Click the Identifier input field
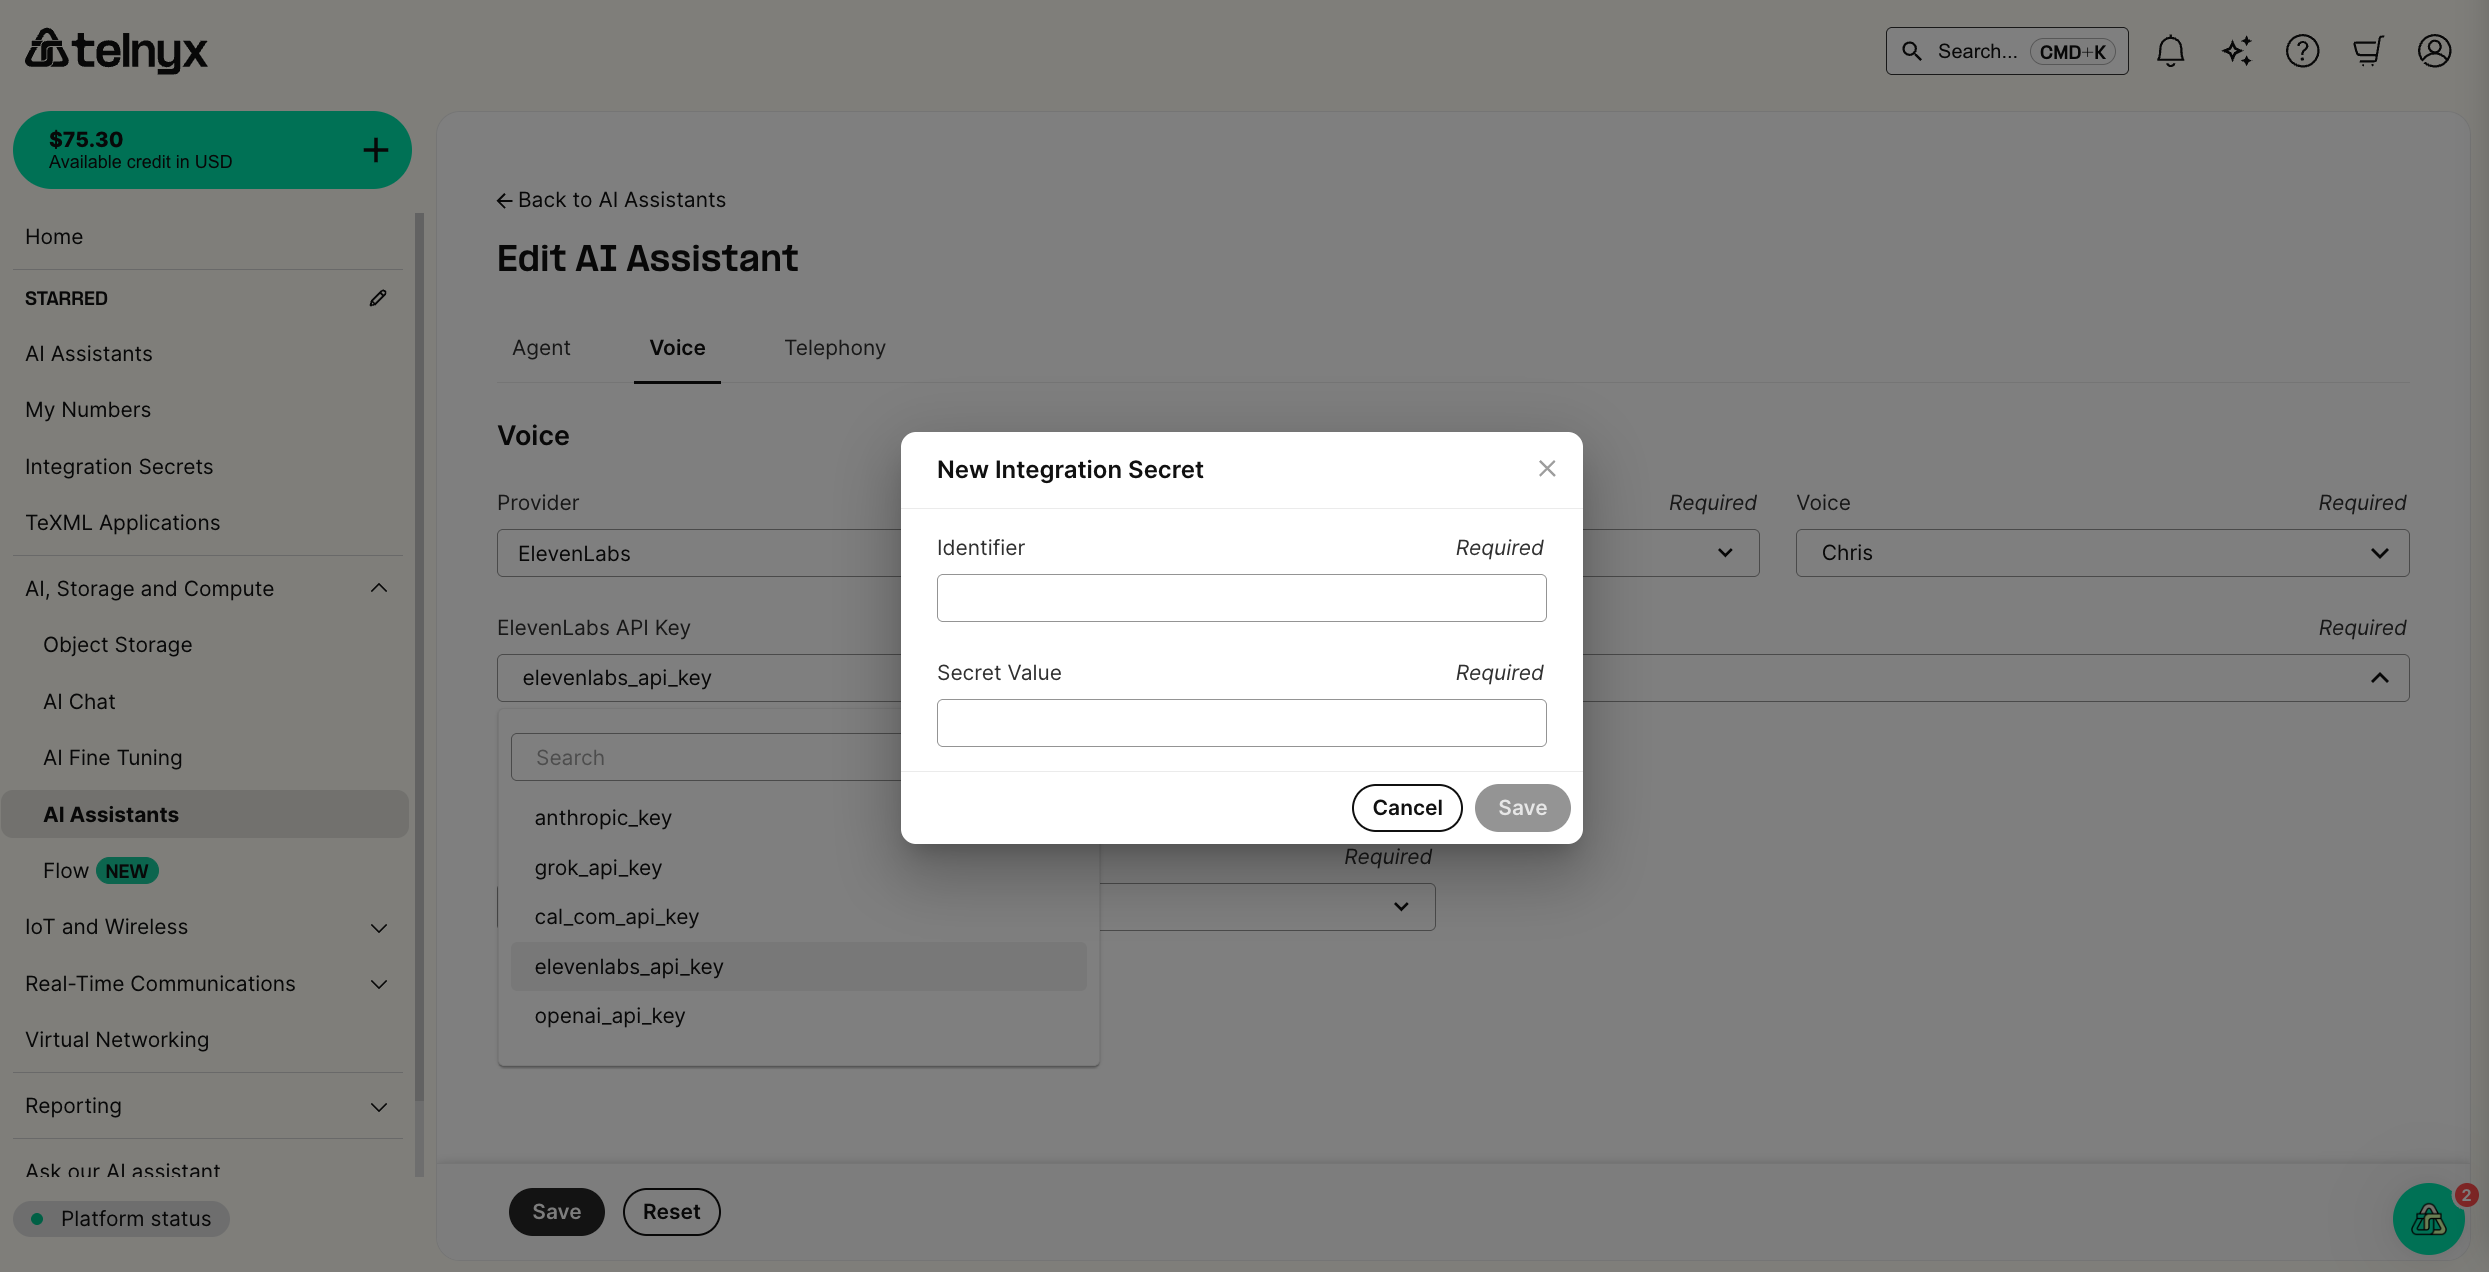The width and height of the screenshot is (2489, 1272). (x=1241, y=597)
